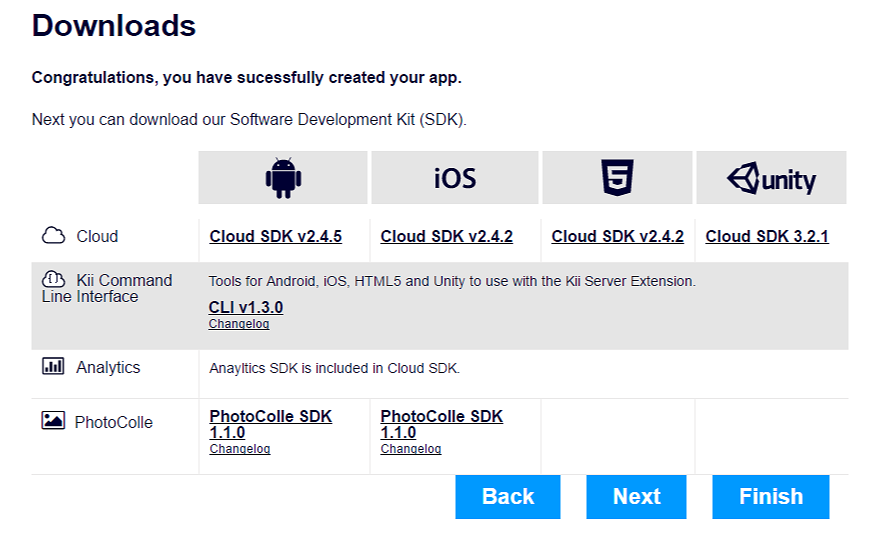Click the iOS platform header
Screen dimensions: 887x537
coord(455,178)
